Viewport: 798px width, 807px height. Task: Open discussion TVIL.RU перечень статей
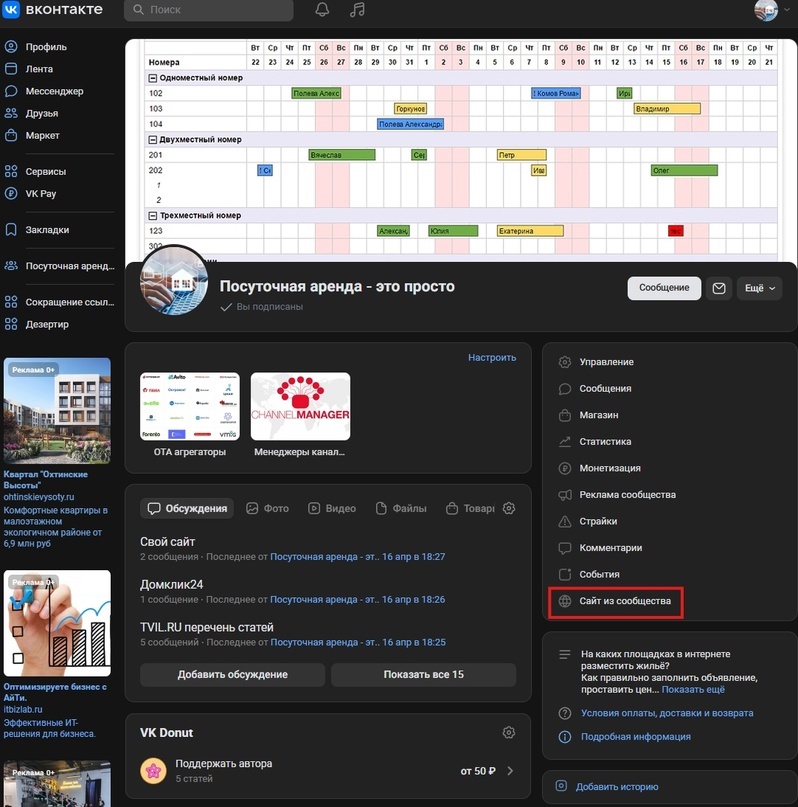206,627
